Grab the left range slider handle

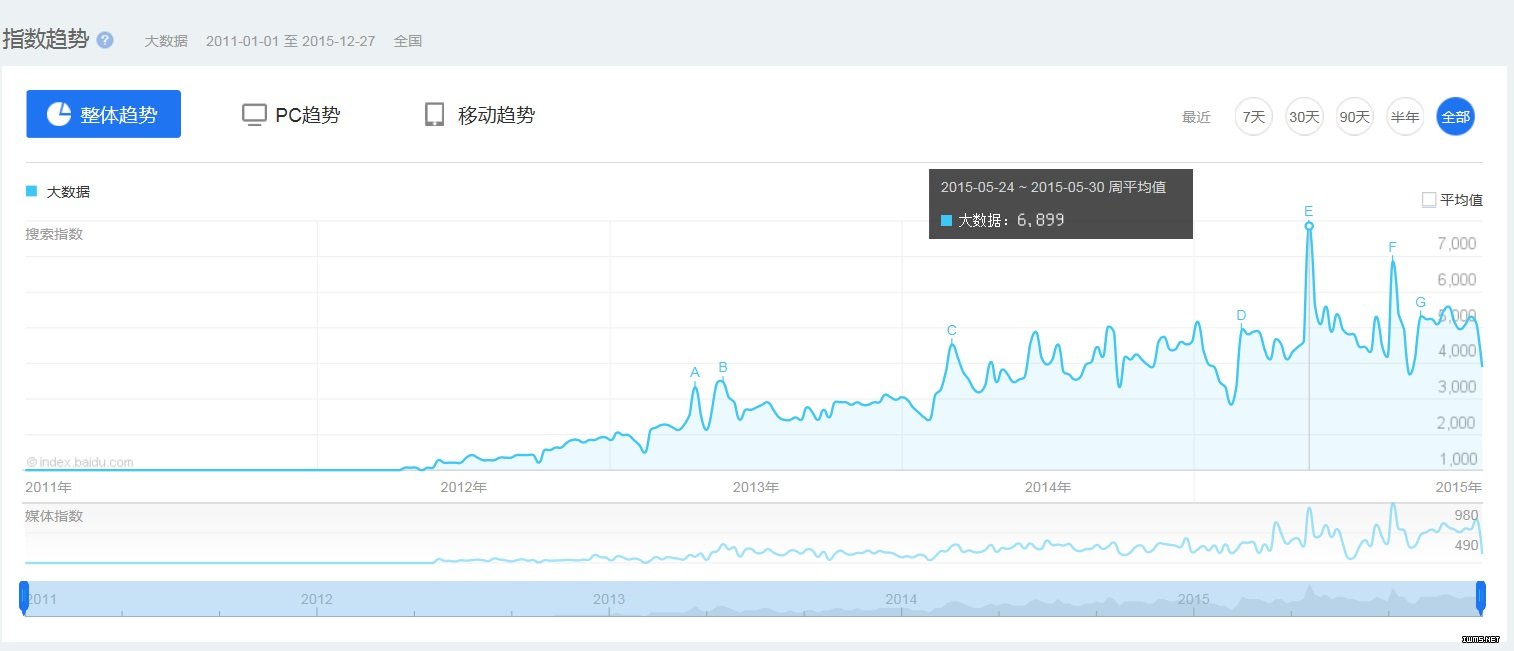24,597
